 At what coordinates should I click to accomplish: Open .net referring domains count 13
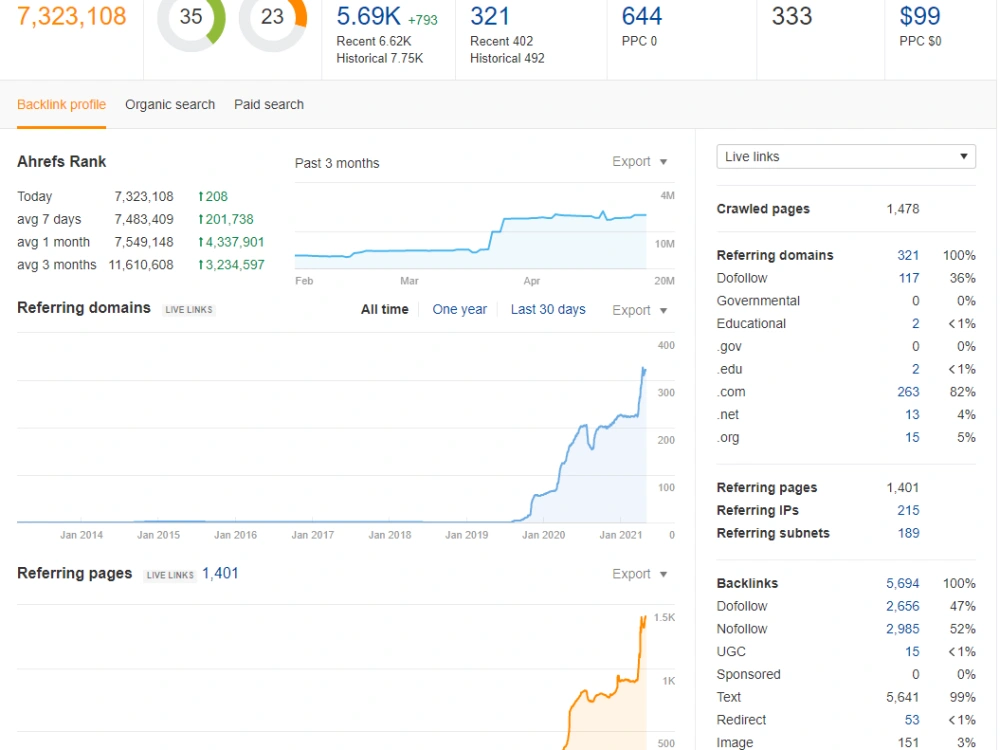[912, 415]
